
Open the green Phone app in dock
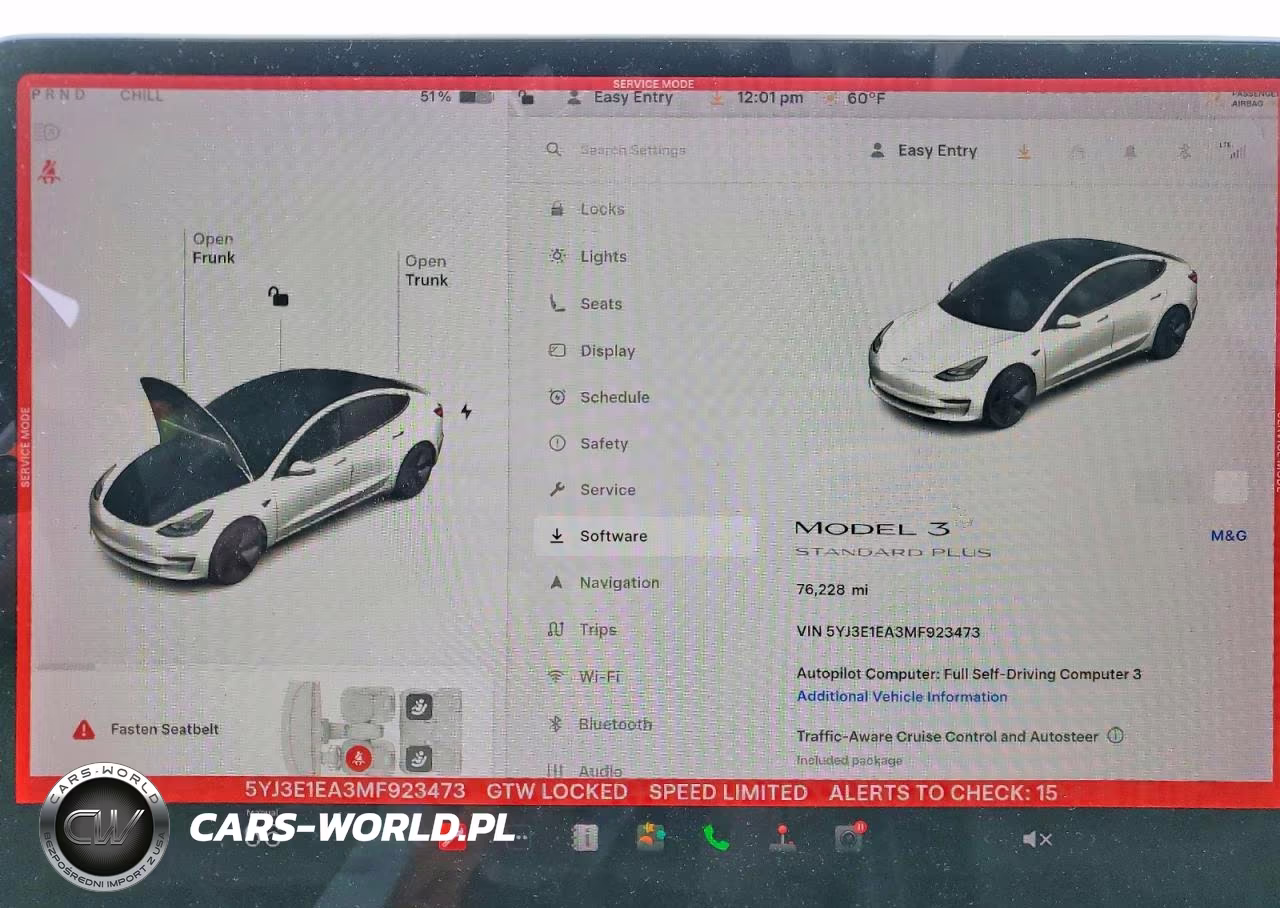click(x=715, y=837)
